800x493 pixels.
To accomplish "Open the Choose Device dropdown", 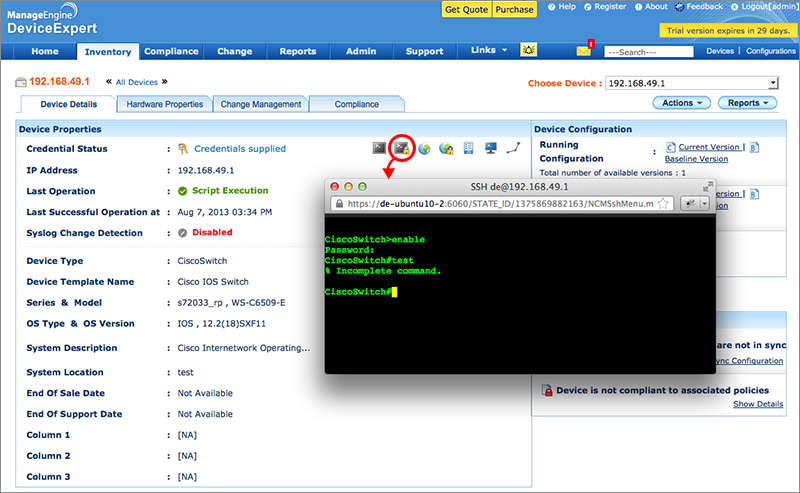I will (691, 83).
